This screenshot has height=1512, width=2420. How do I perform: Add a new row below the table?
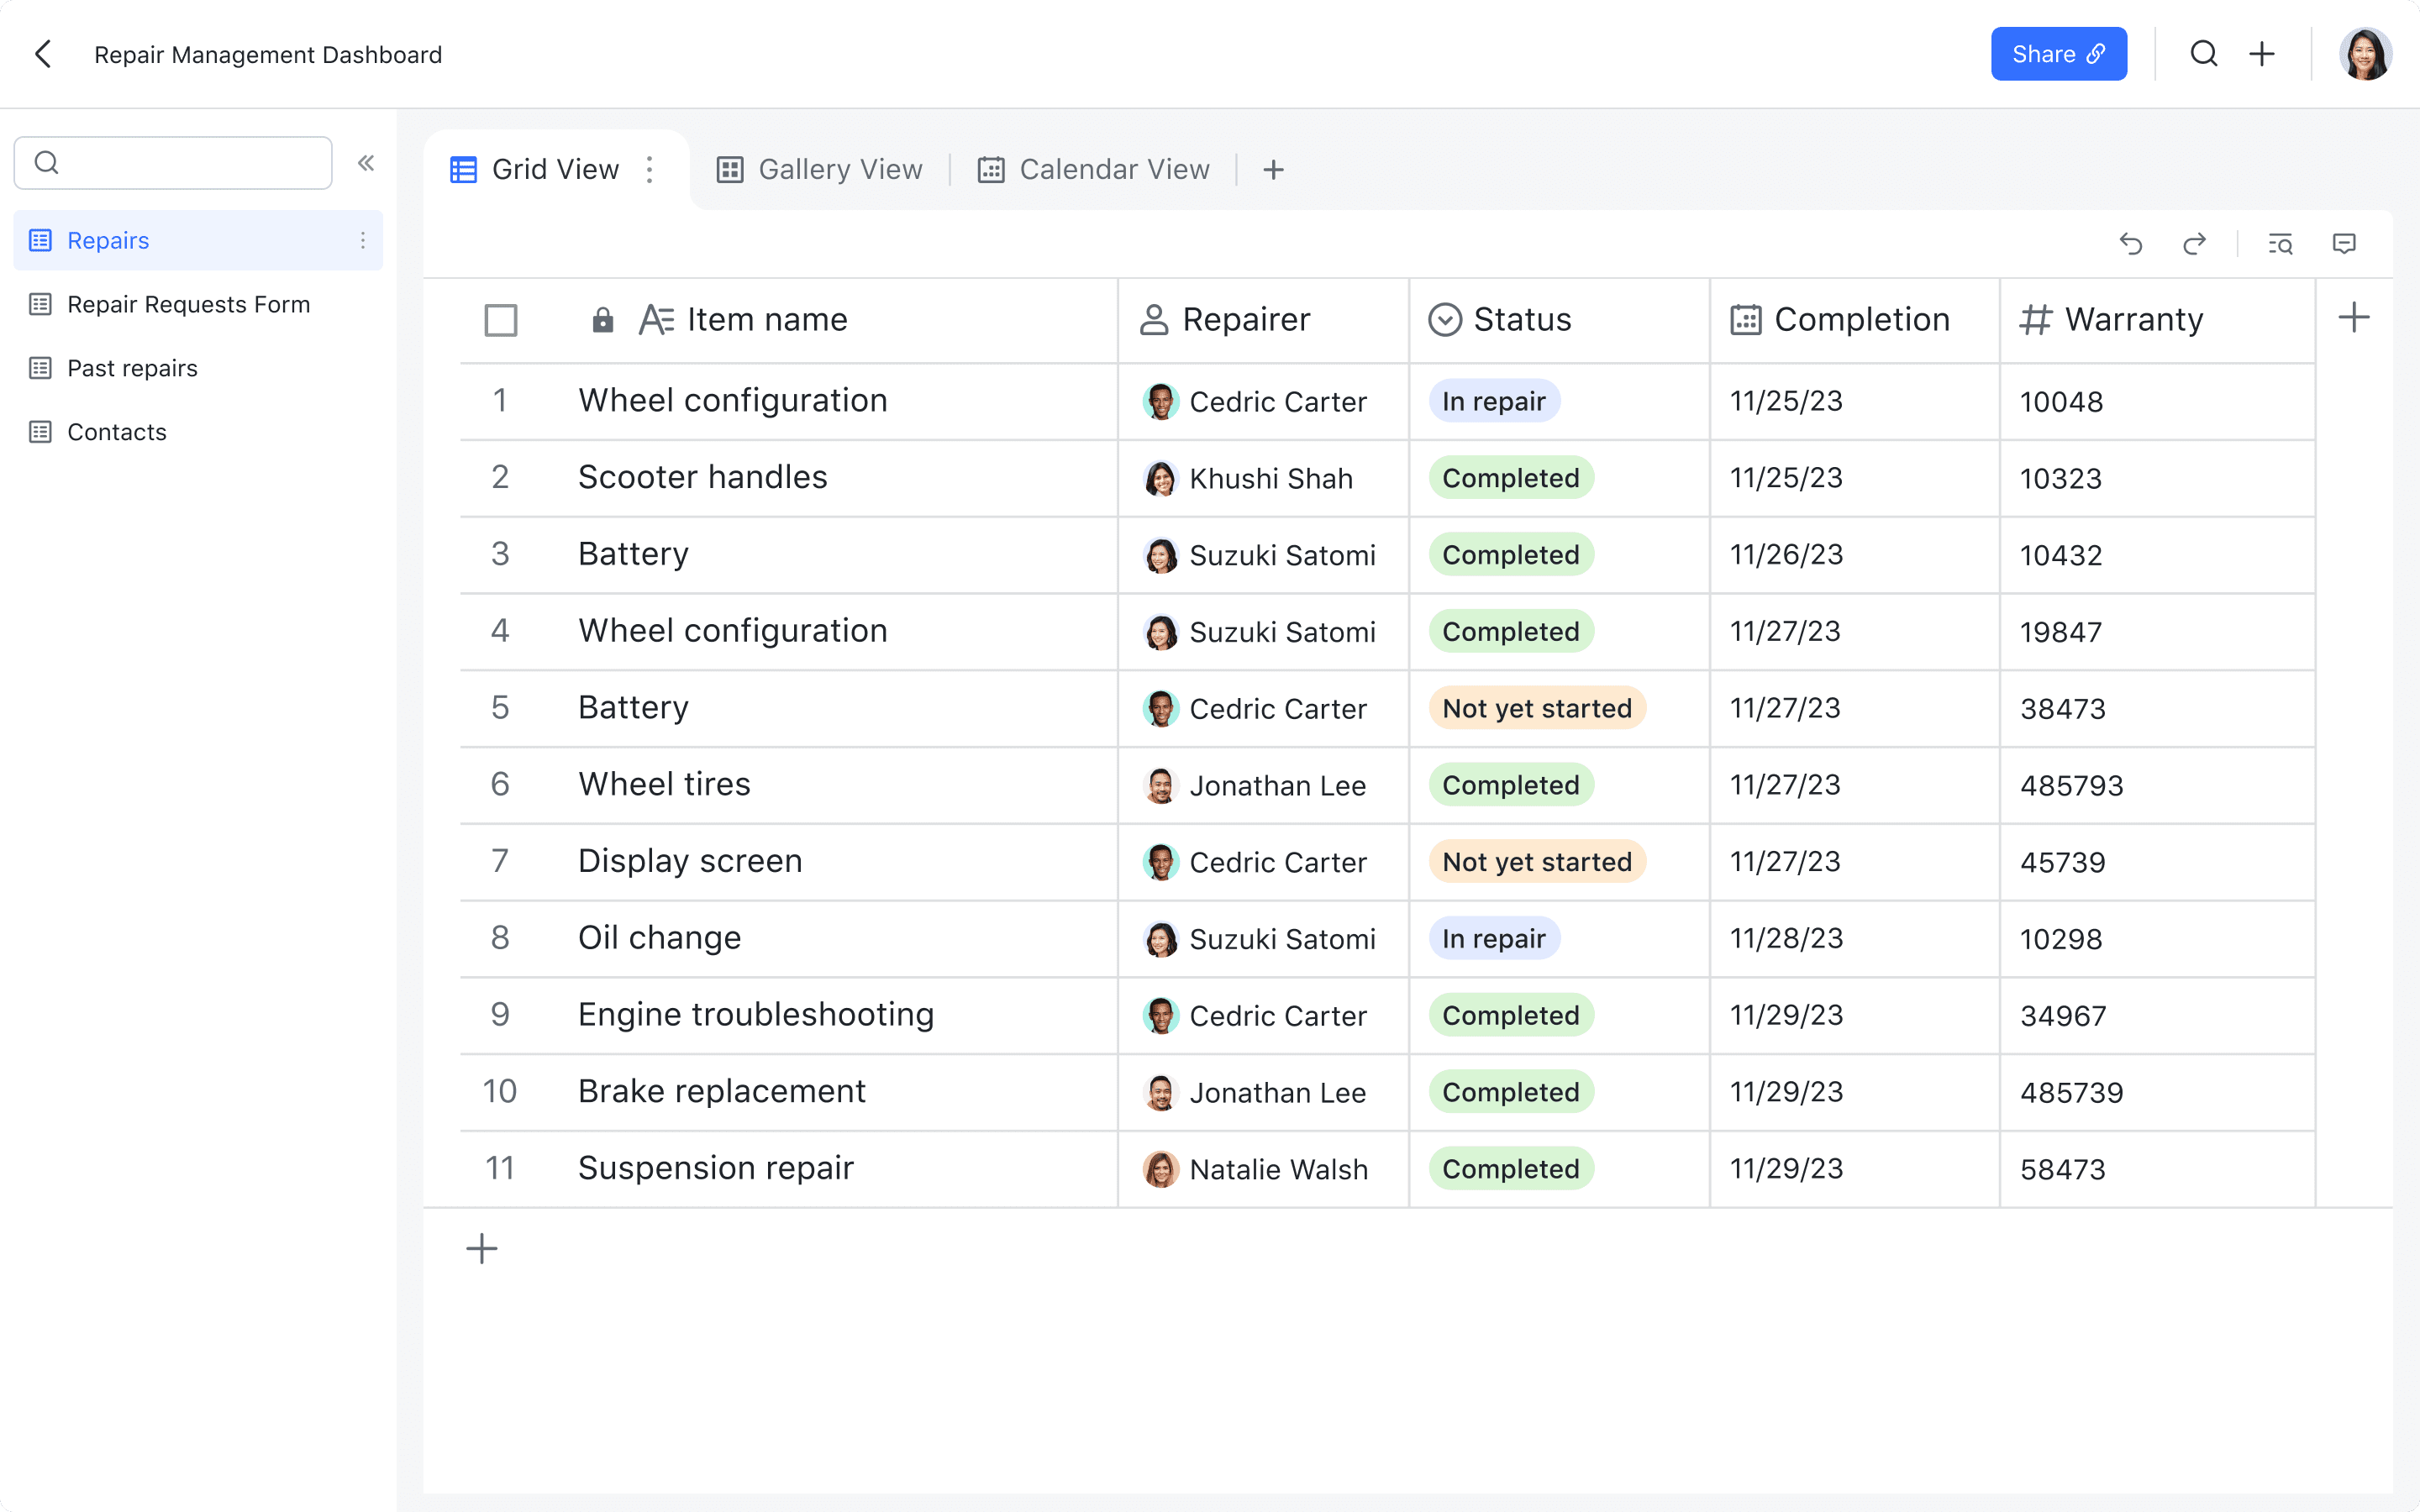pyautogui.click(x=482, y=1248)
